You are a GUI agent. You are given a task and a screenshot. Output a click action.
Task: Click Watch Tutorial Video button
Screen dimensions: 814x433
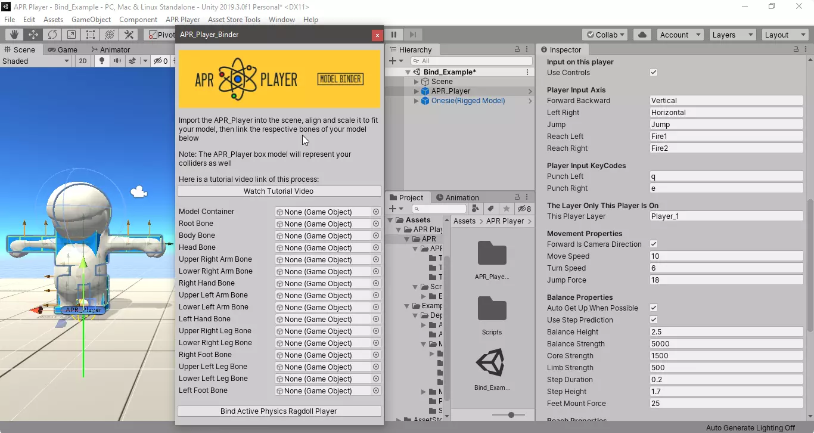tap(279, 191)
